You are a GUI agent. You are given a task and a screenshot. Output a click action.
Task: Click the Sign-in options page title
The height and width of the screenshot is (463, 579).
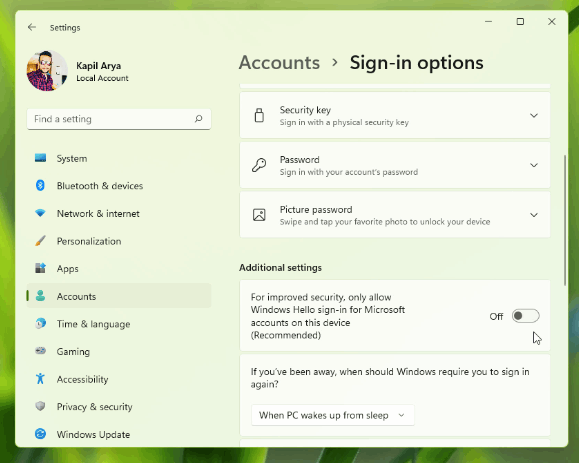click(x=417, y=62)
